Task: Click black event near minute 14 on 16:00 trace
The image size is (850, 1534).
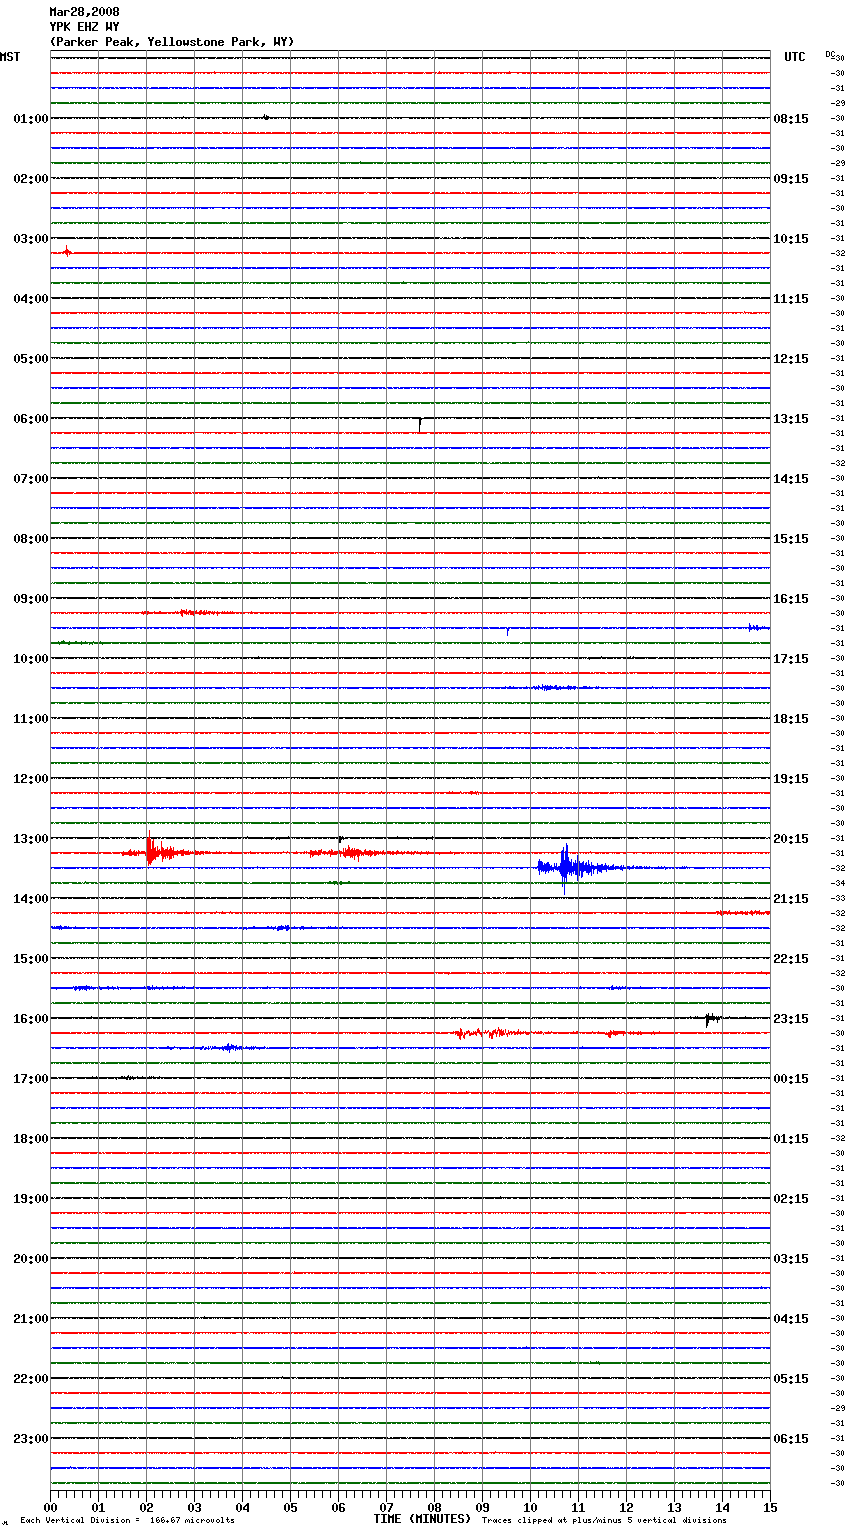Action: pos(710,1019)
